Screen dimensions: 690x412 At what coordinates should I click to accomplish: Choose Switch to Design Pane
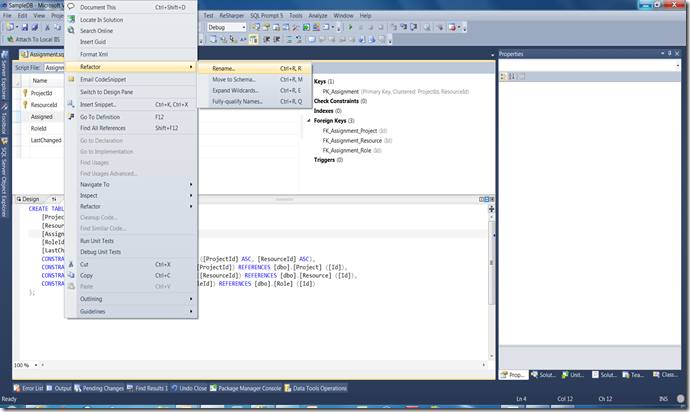tap(131, 92)
